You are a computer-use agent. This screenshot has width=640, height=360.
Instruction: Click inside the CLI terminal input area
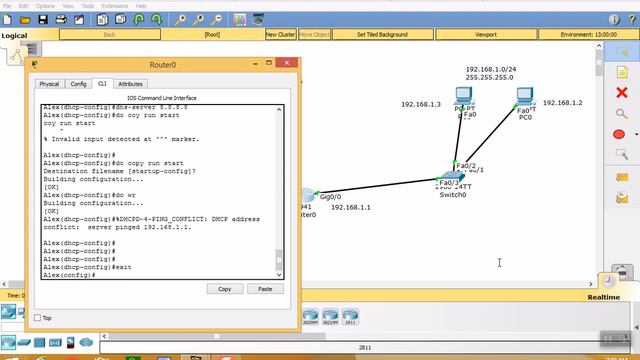click(158, 192)
